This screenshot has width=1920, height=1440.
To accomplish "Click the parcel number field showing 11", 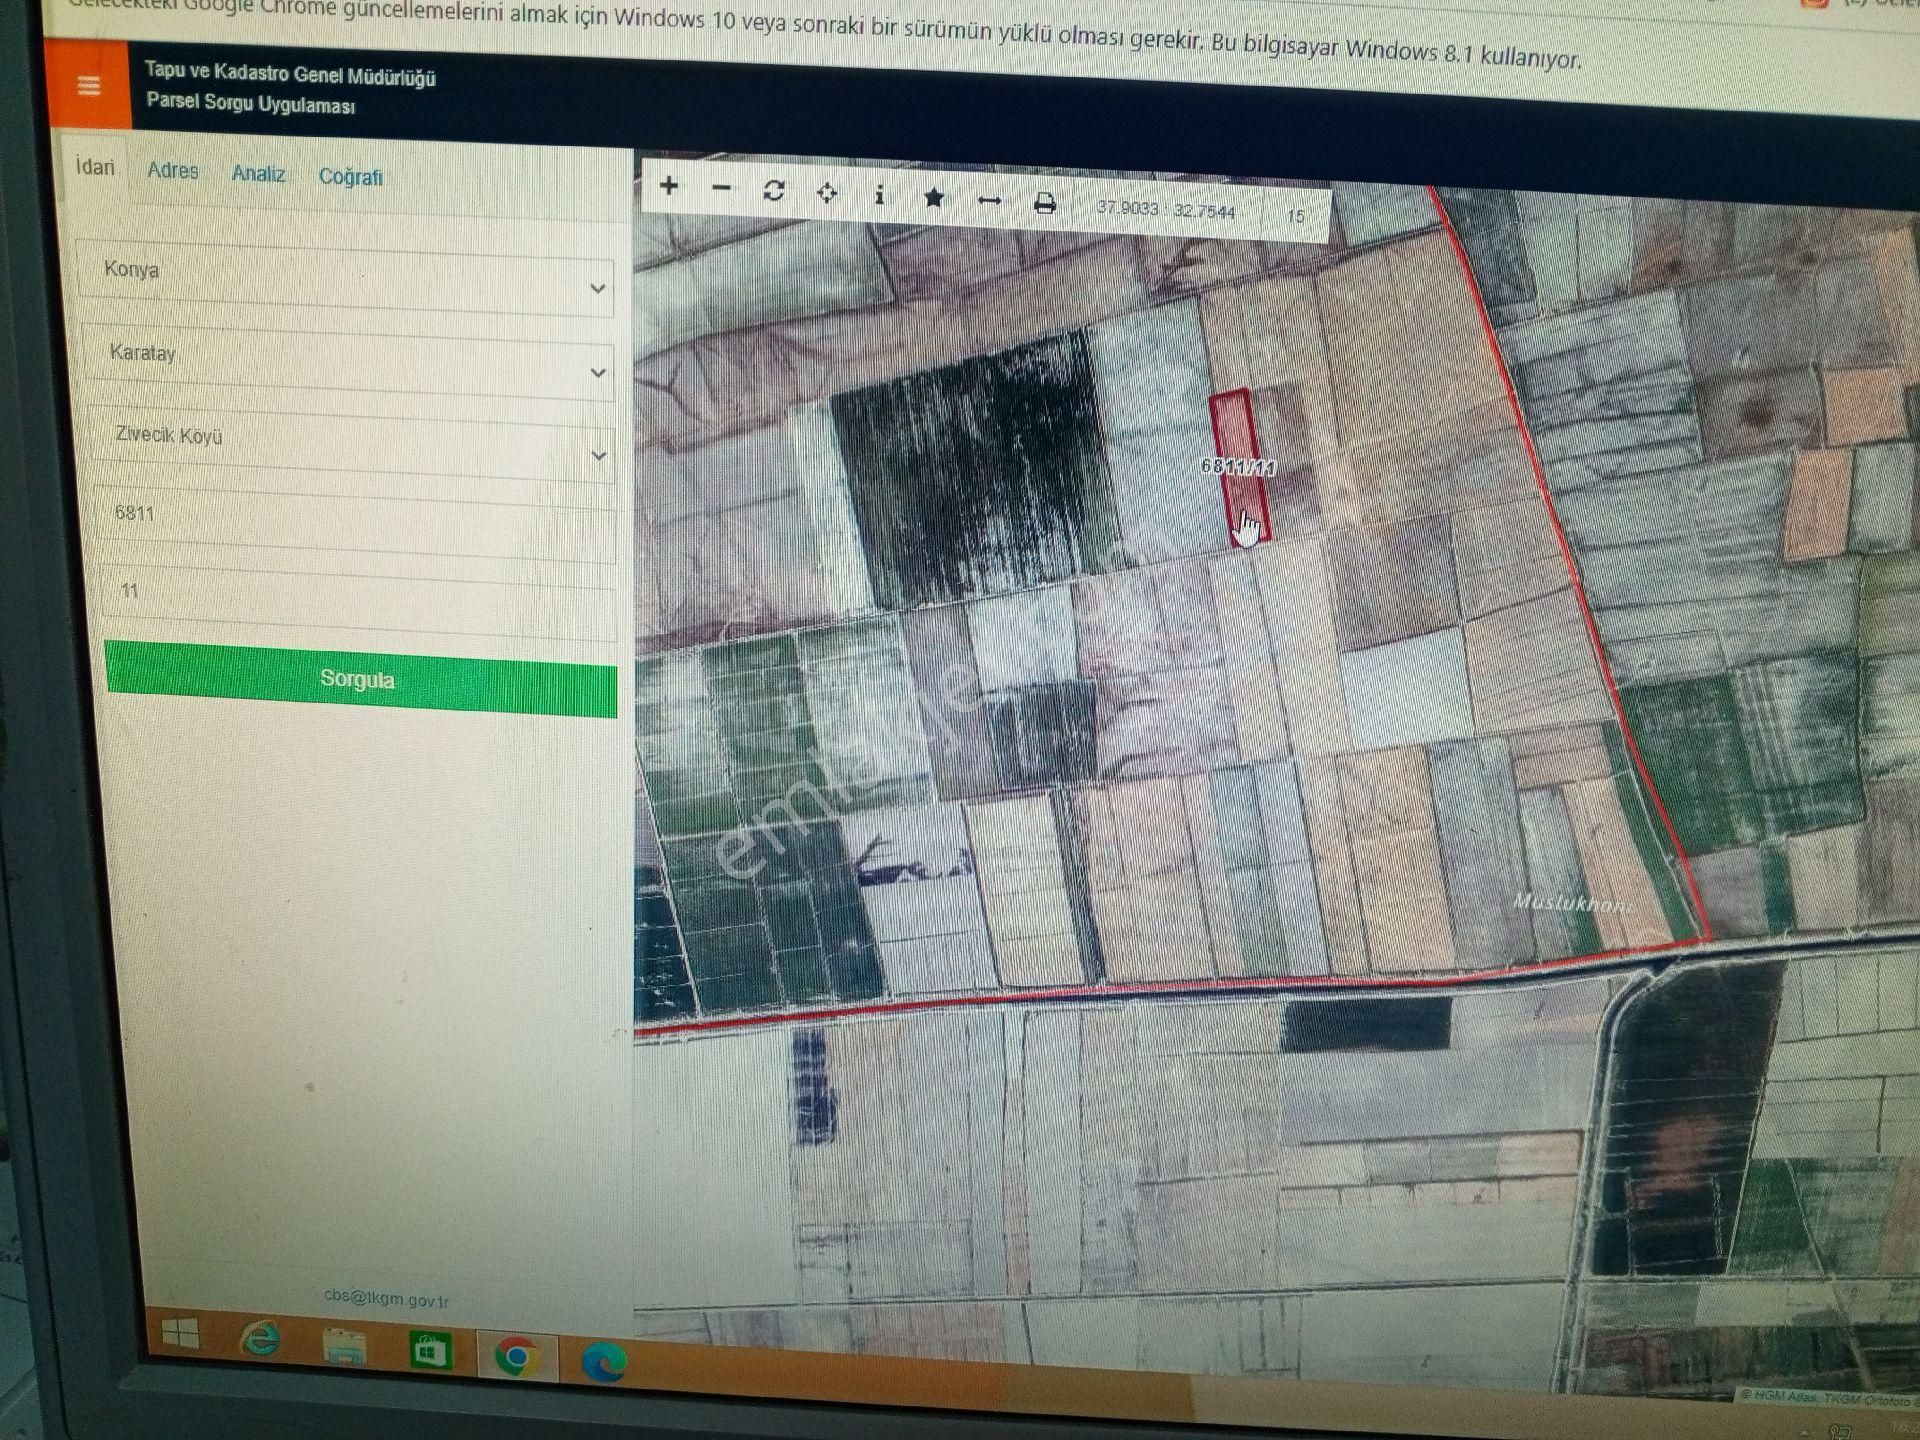I will click(358, 603).
